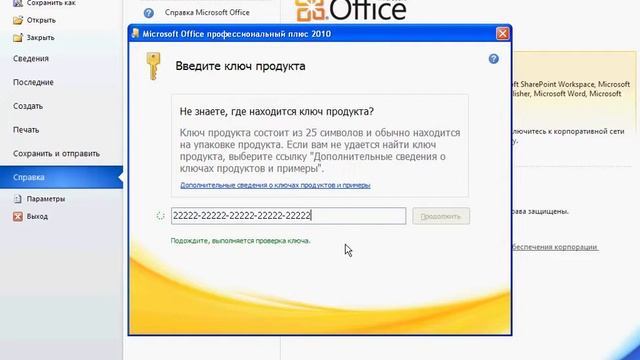Choose Сохранить как menu entry
Screen dimensions: 640x360
[51, 3]
